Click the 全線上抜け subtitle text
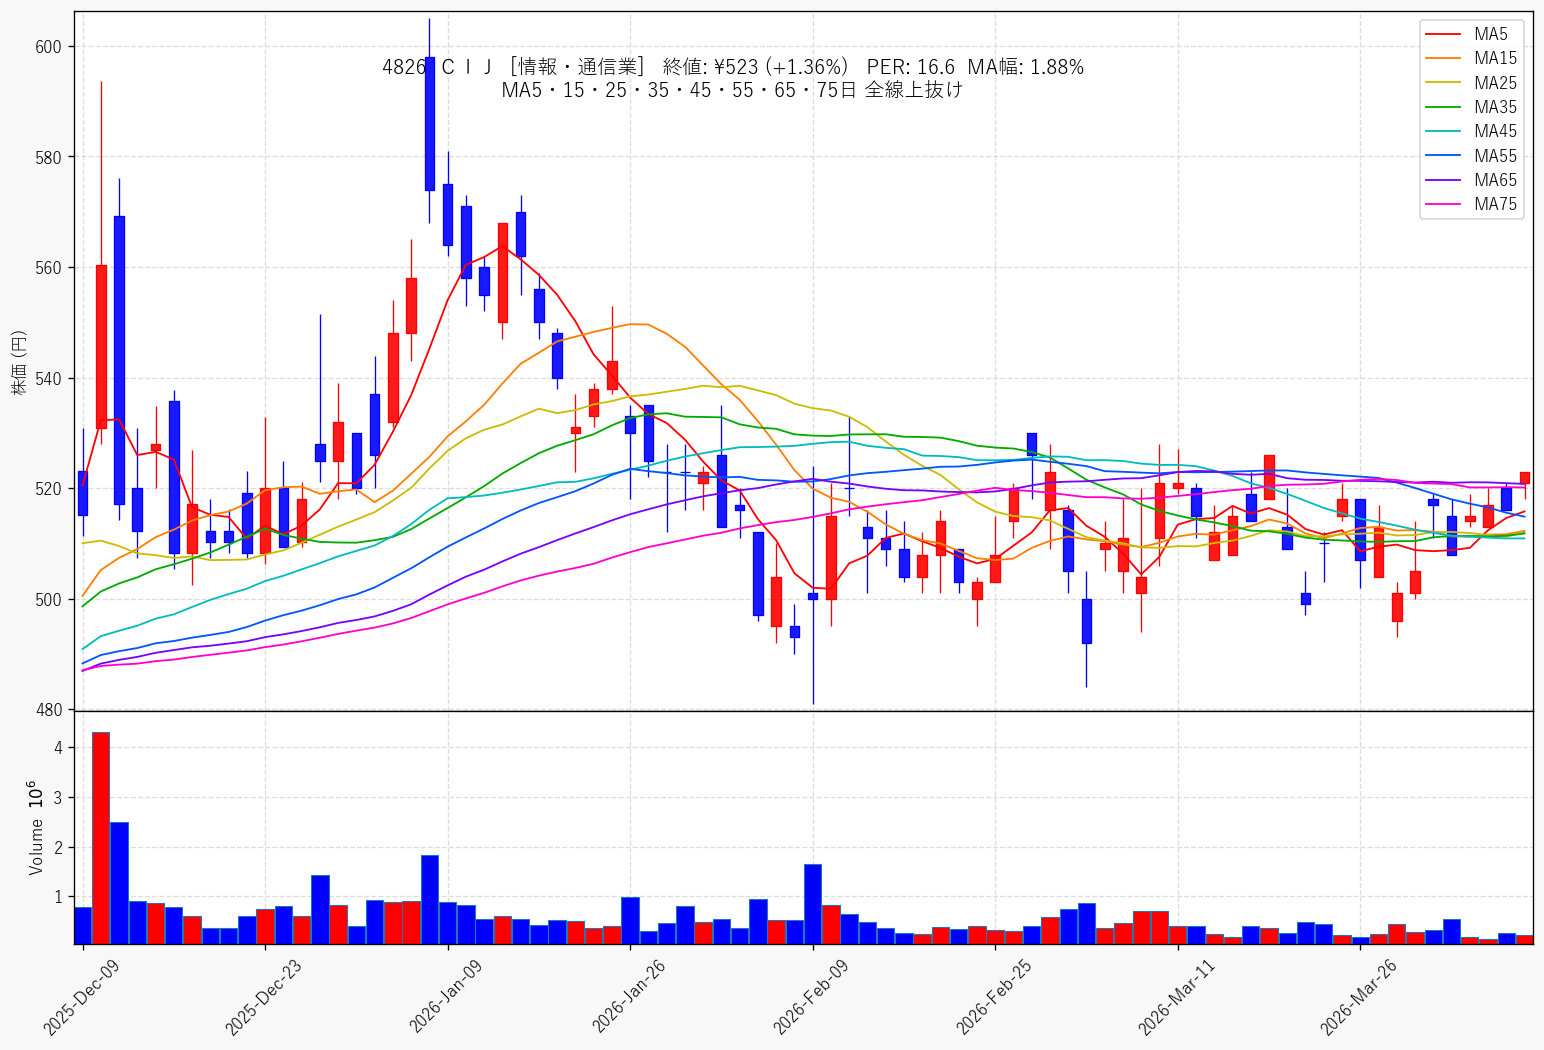The height and width of the screenshot is (1050, 1544). click(x=913, y=90)
